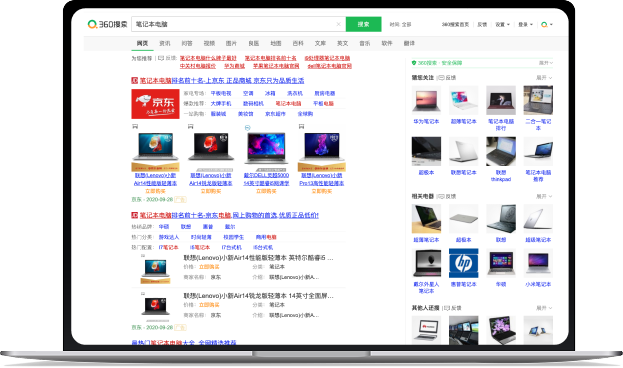Switch to the 百科 tab

click(298, 43)
